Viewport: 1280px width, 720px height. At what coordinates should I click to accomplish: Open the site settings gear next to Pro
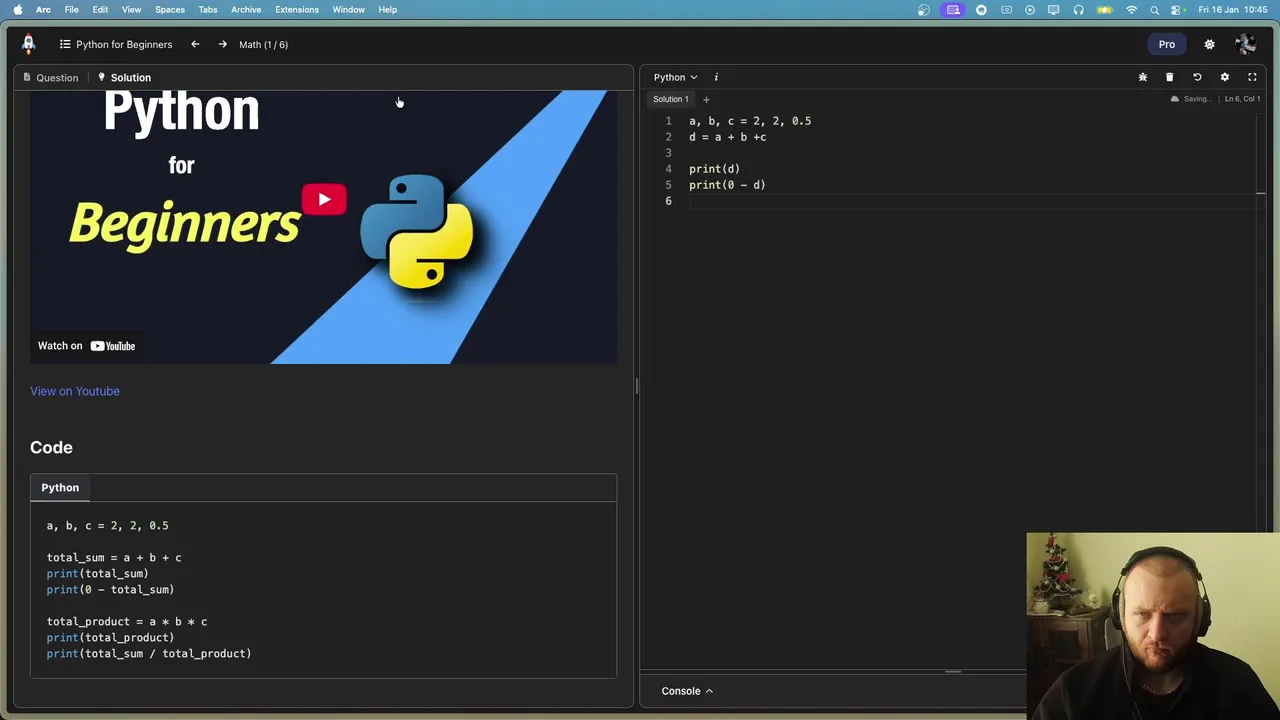(x=1209, y=44)
